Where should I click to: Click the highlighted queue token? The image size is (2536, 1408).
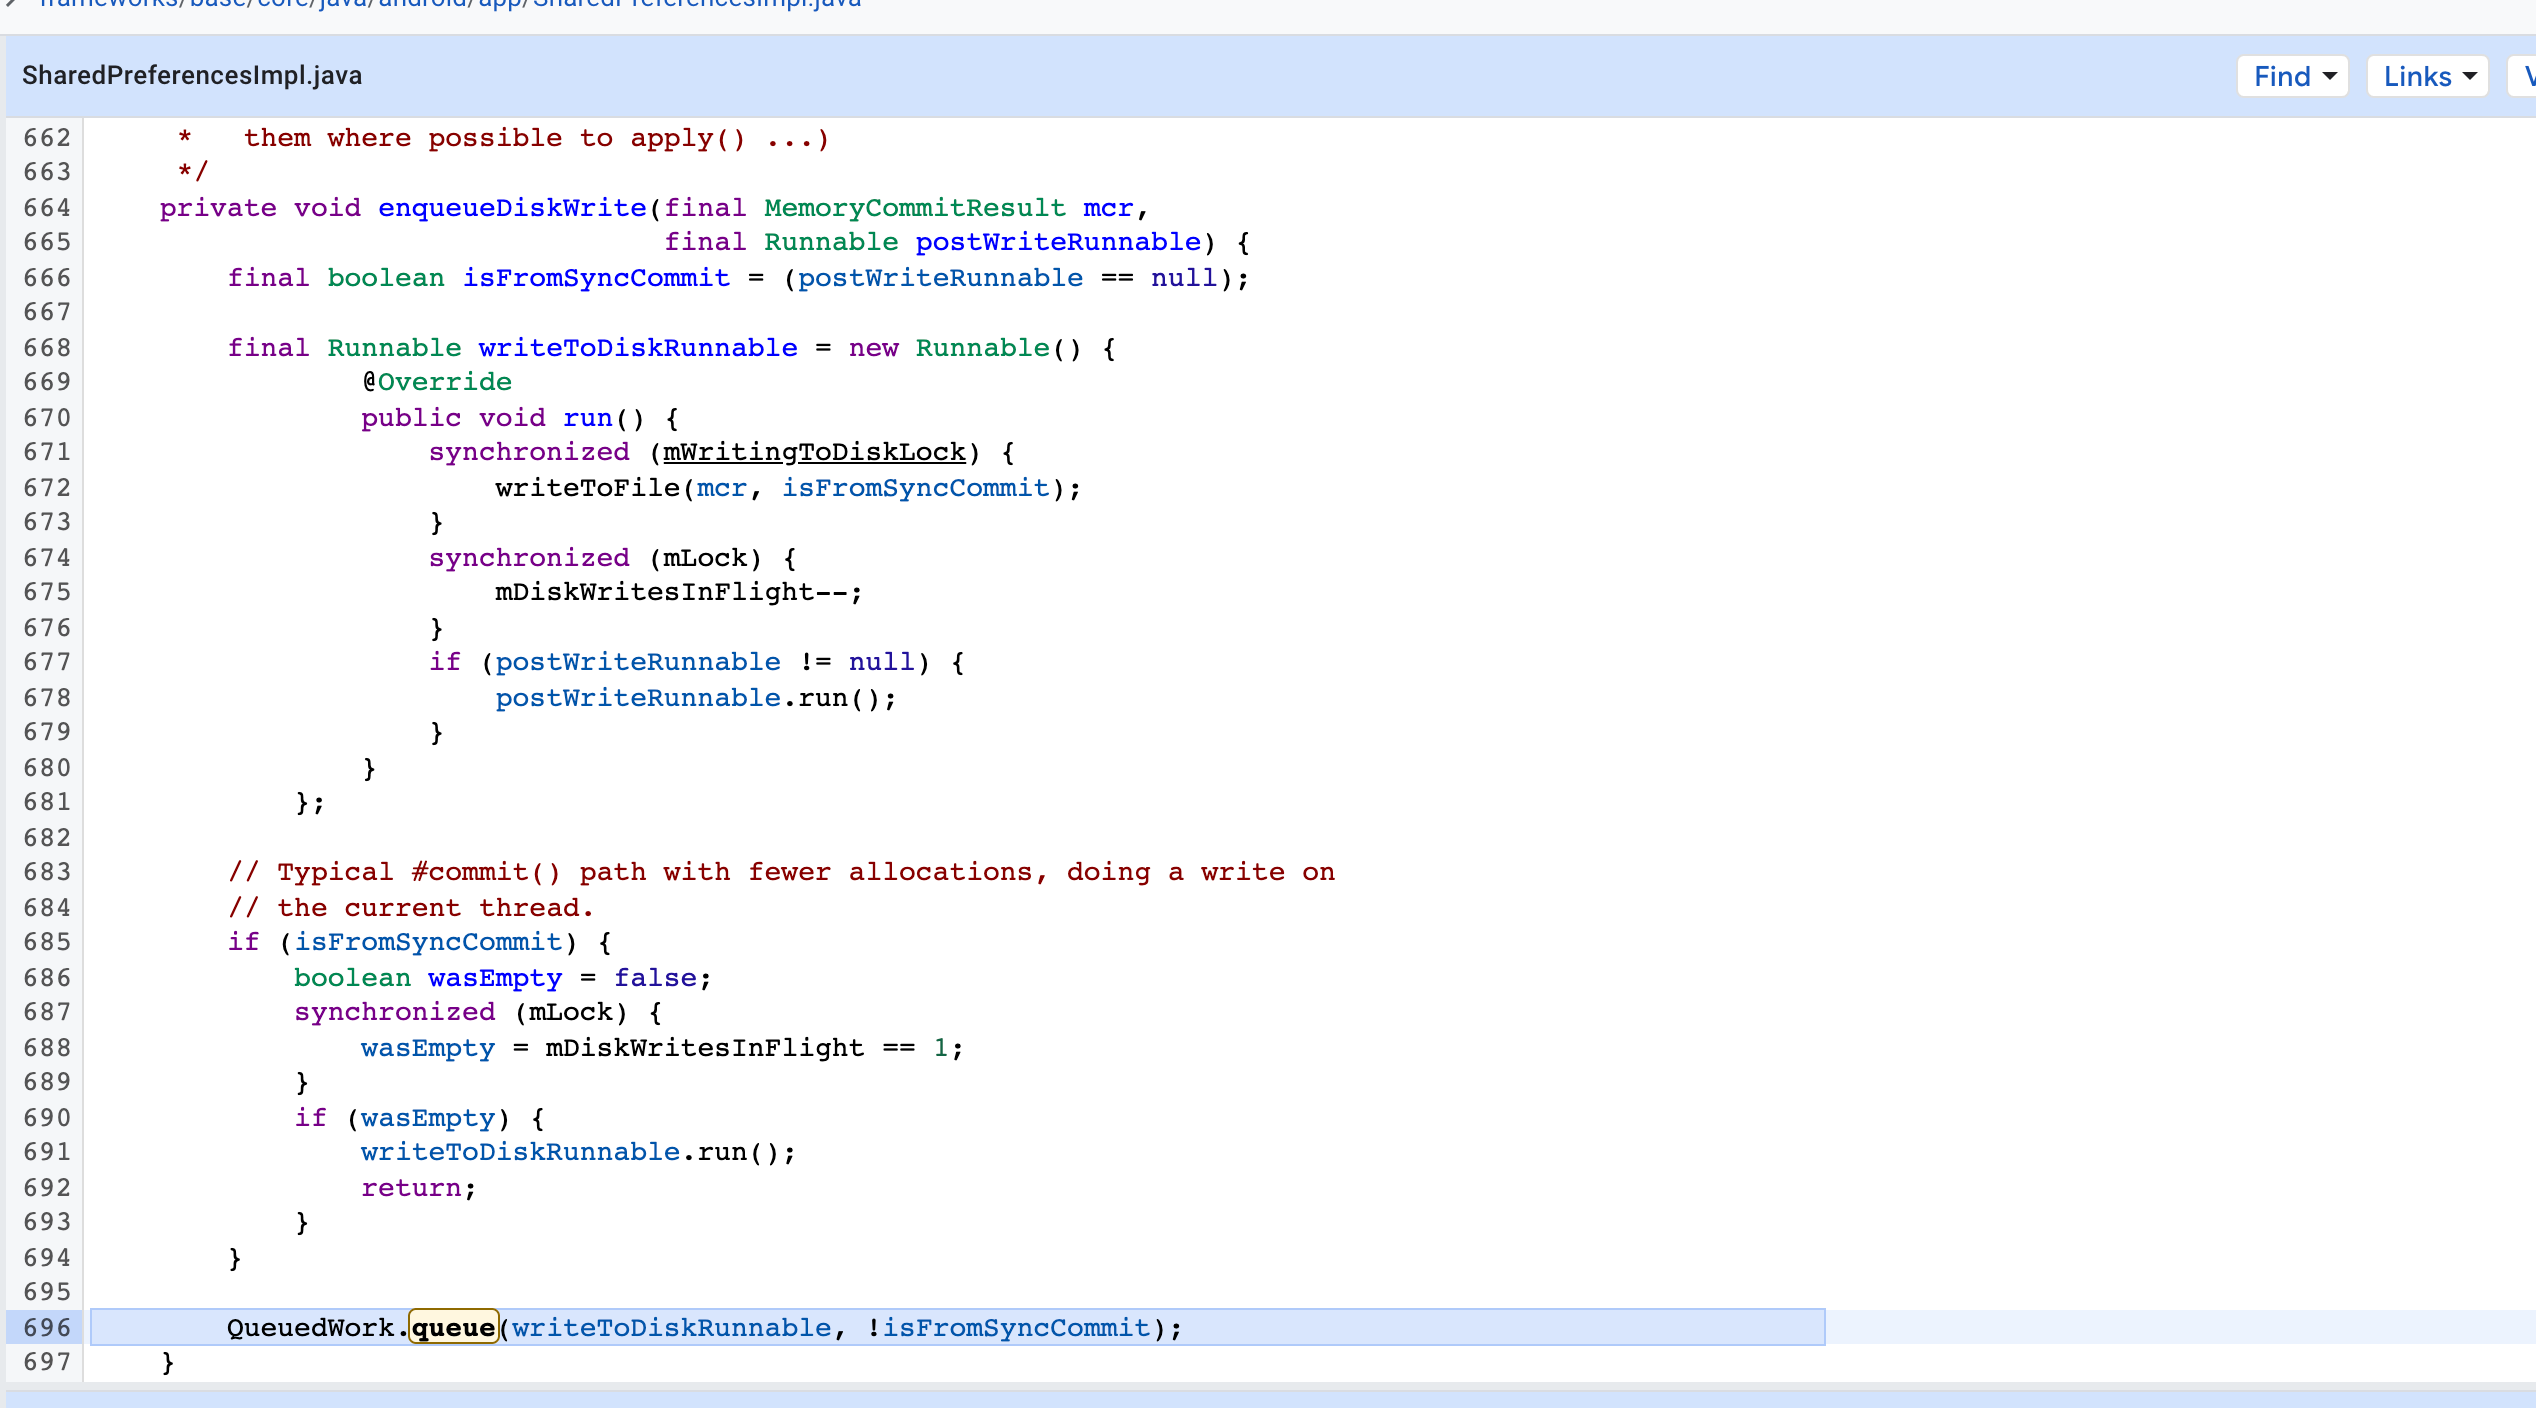tap(453, 1327)
